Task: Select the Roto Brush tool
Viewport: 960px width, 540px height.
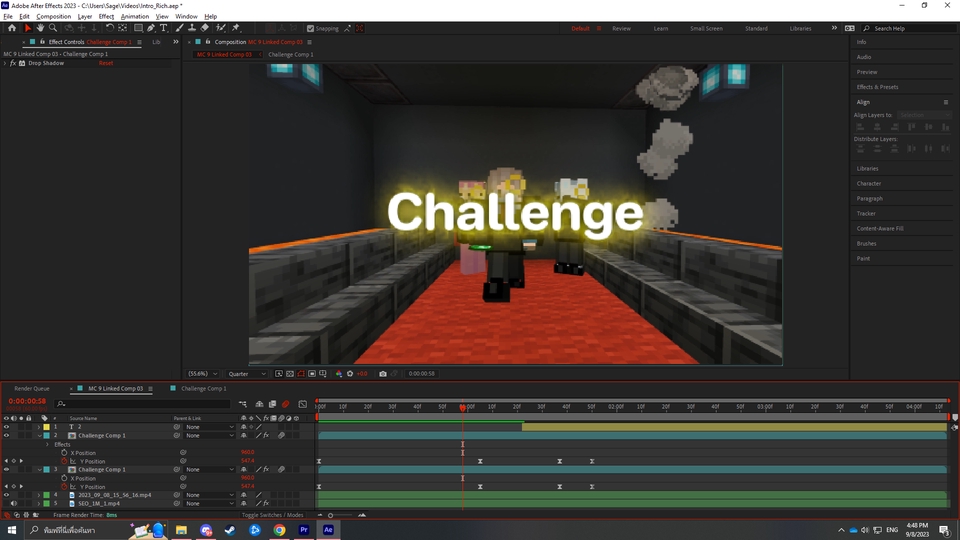Action: tap(221, 28)
